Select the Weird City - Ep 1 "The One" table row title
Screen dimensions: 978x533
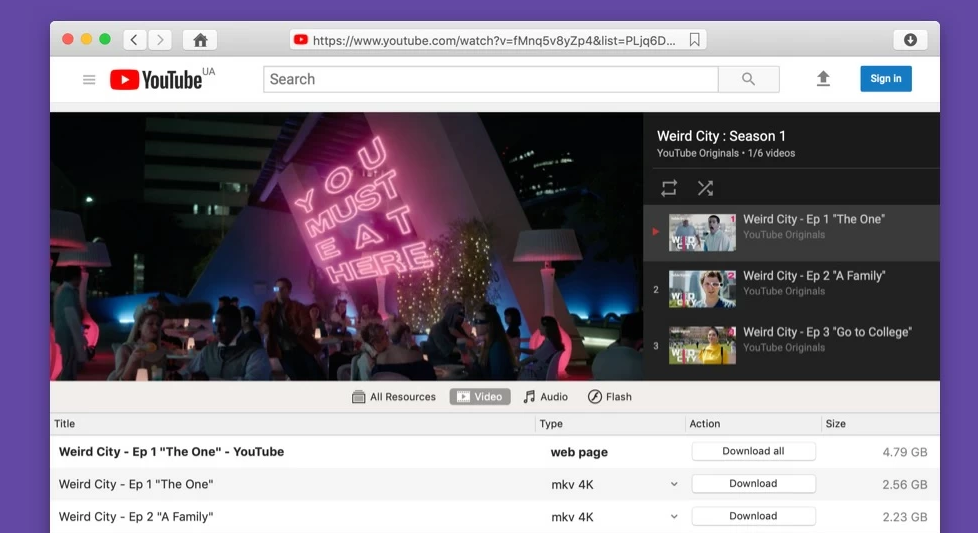point(136,484)
